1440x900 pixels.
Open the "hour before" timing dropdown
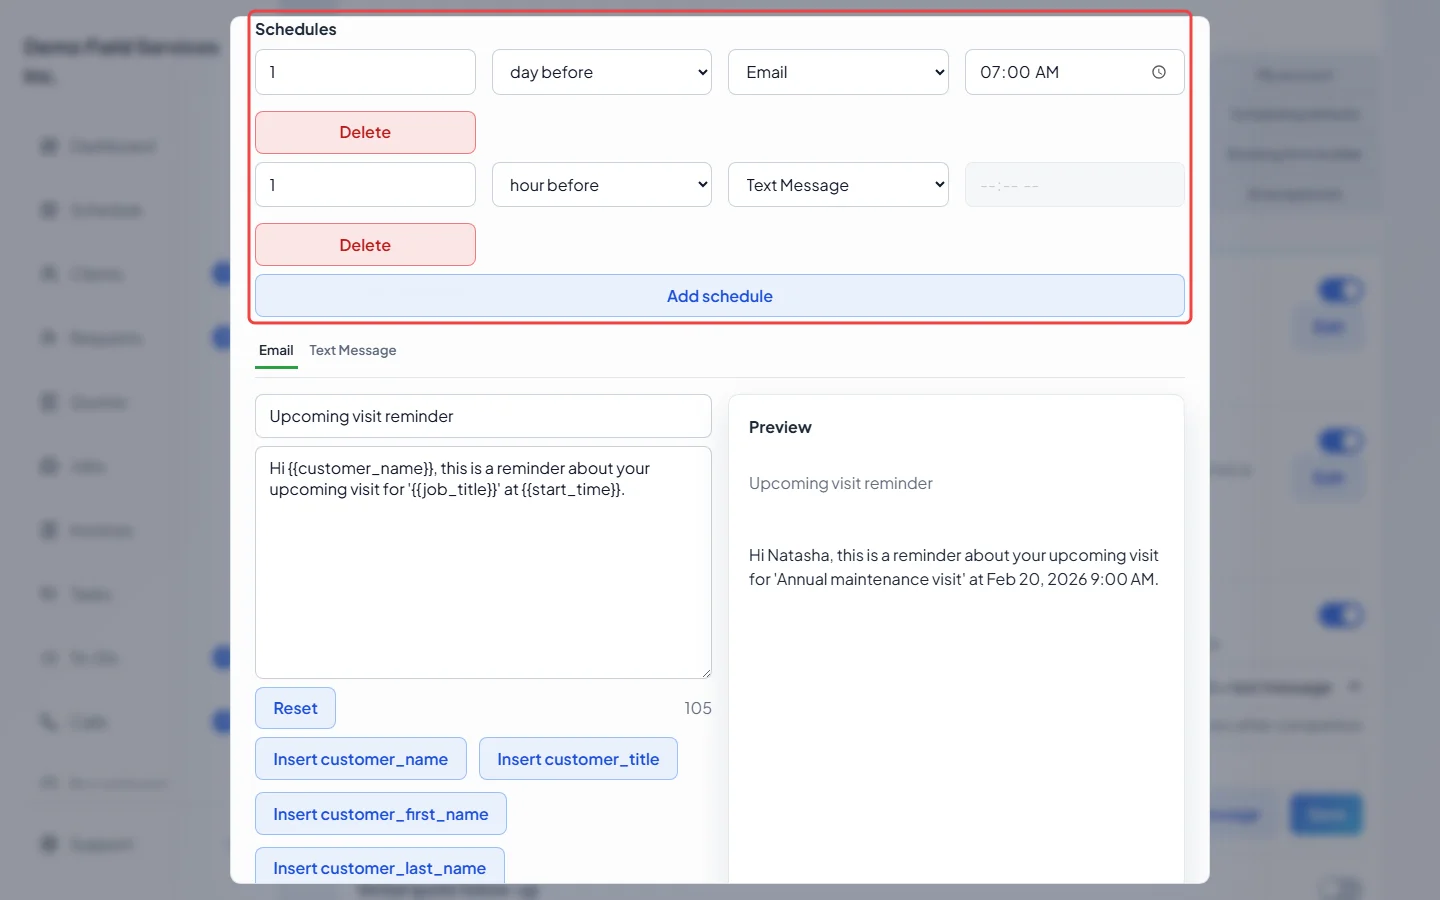click(x=602, y=185)
